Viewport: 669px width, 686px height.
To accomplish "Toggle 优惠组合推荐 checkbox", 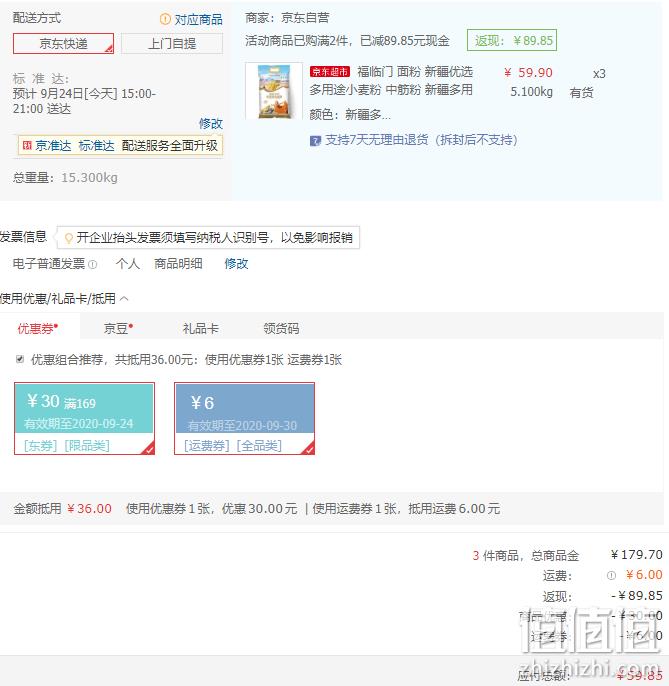I will [20, 359].
